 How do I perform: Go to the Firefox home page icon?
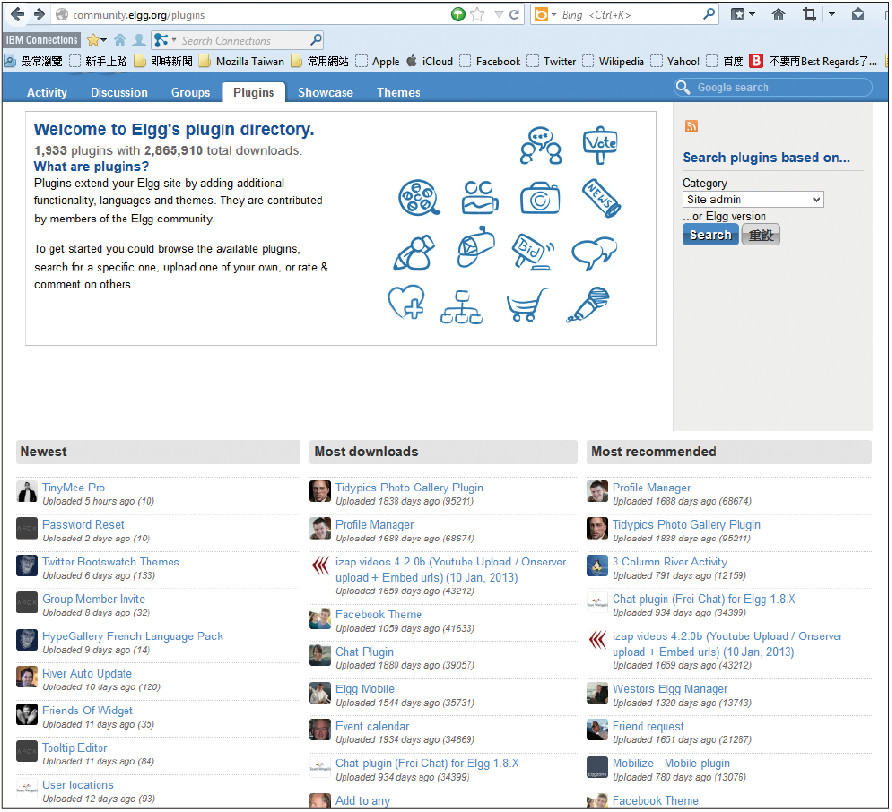tap(778, 15)
